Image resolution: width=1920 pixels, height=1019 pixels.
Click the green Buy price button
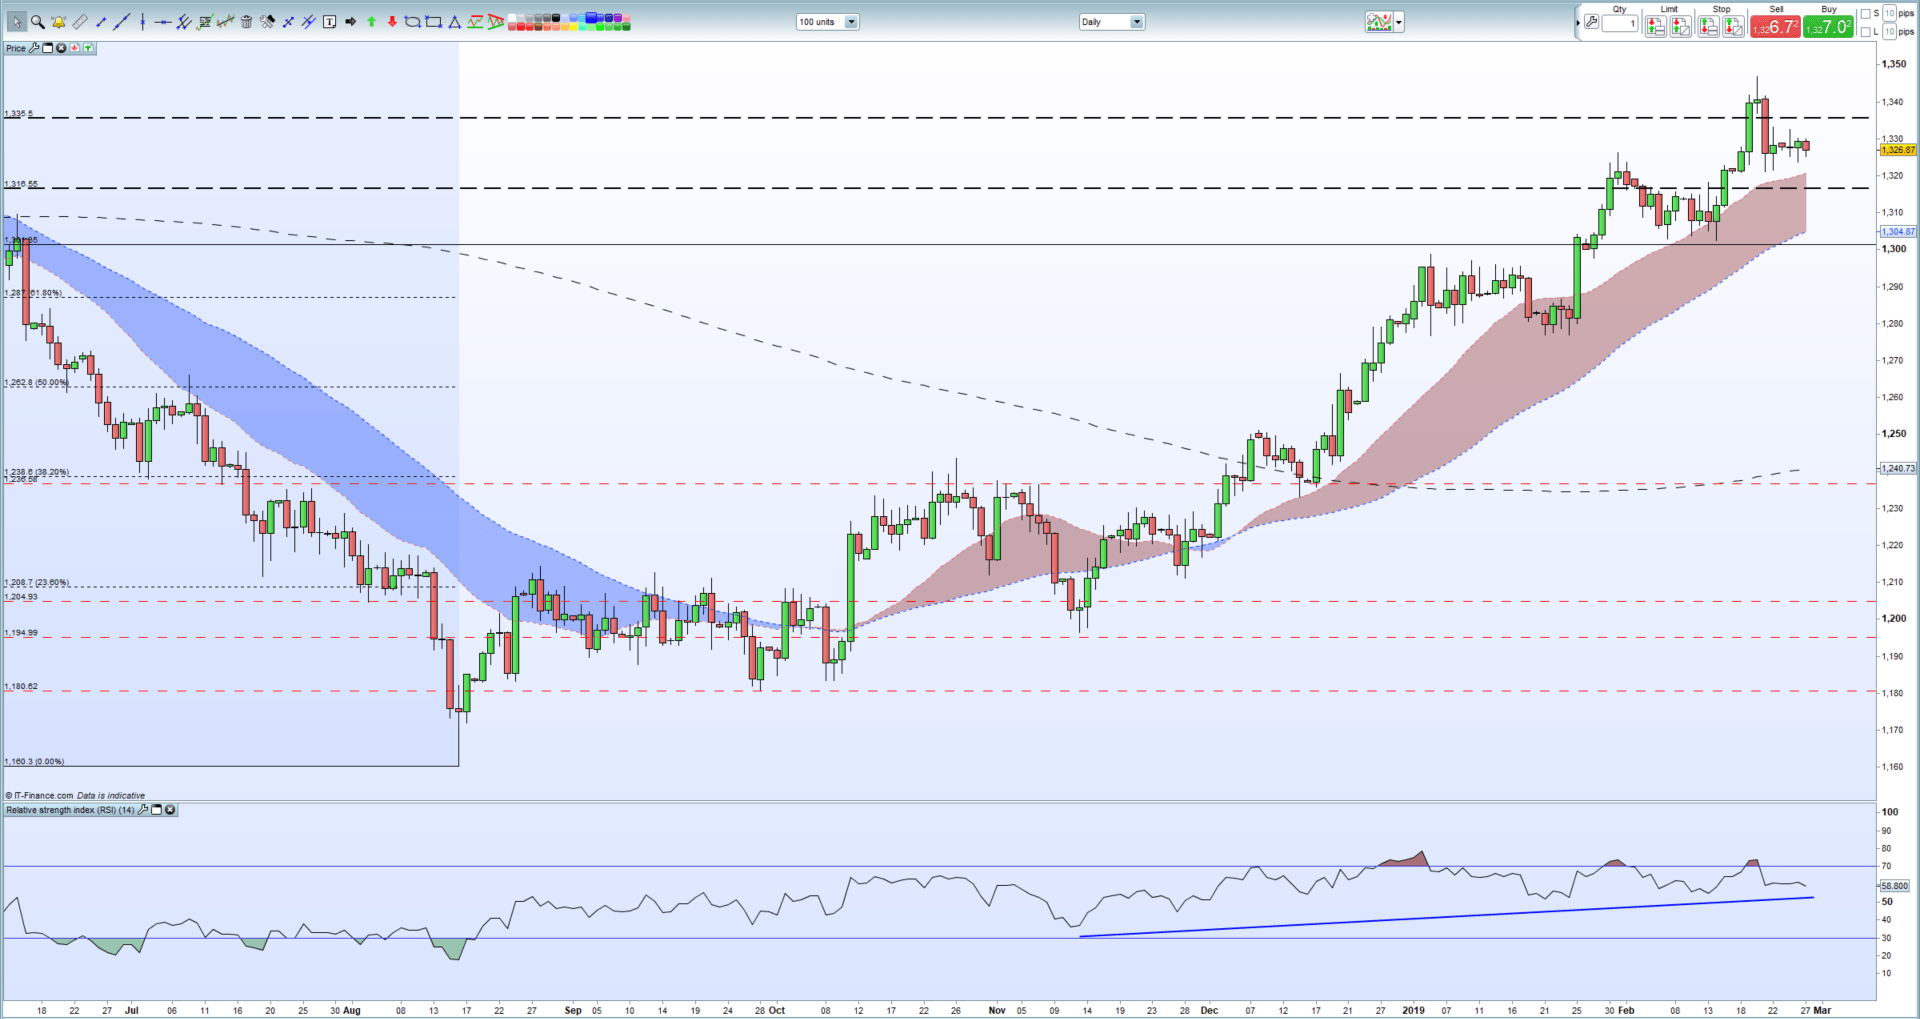click(1828, 27)
